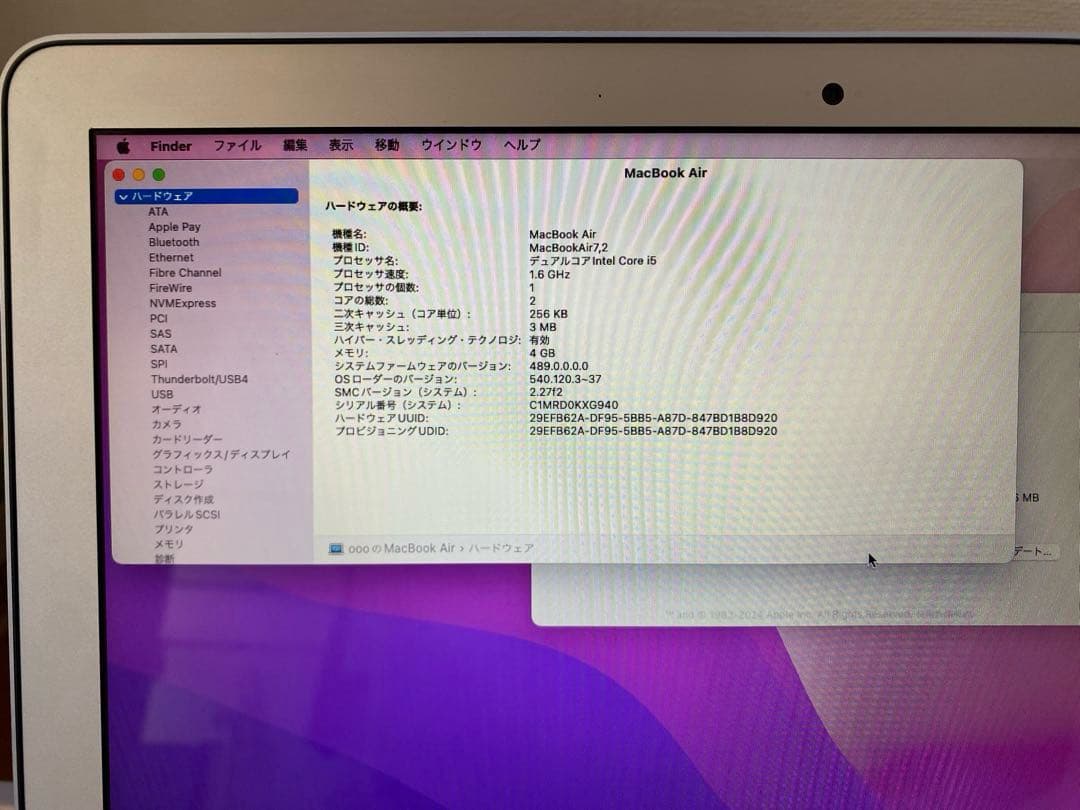The width and height of the screenshot is (1080, 810).
Task: View USB device information
Action: click(162, 394)
